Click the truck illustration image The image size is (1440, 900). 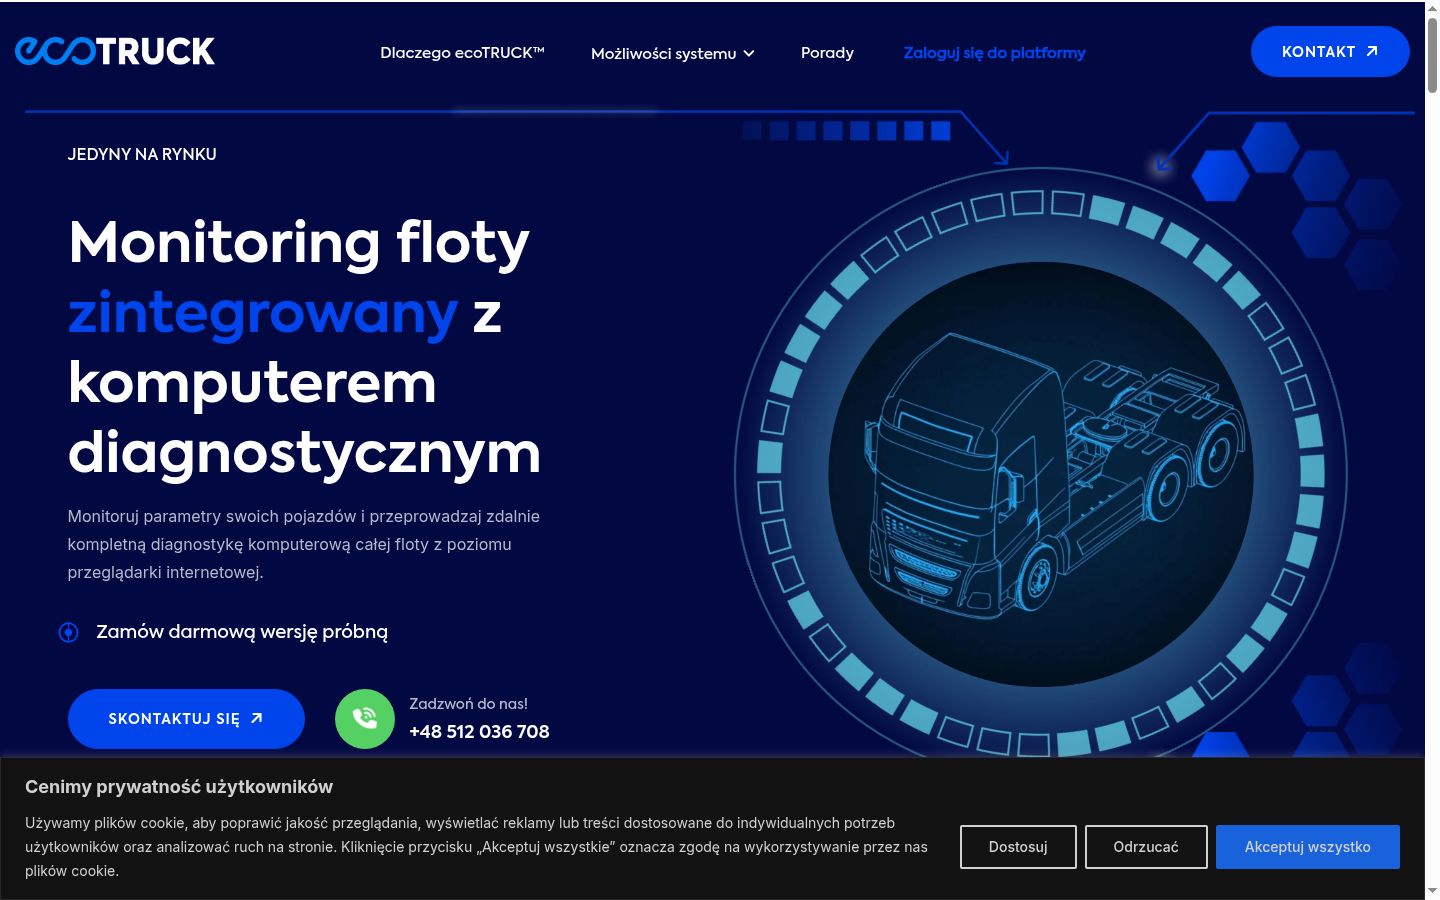point(1041,474)
